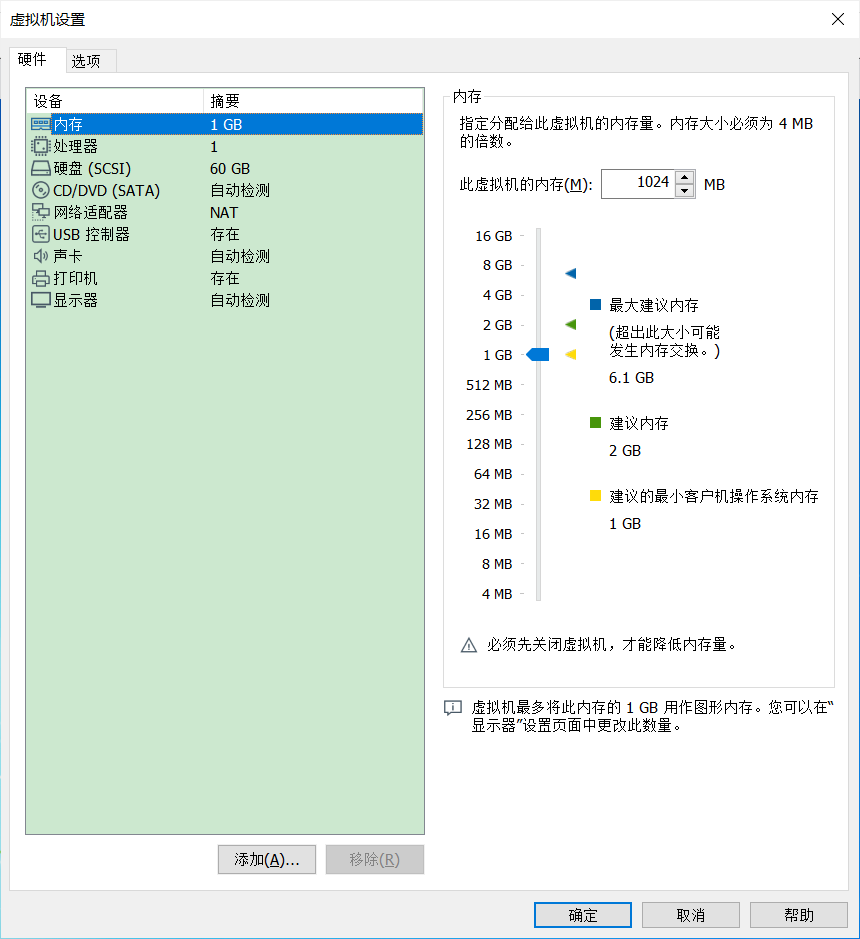Select the 打印机 printer device icon
The width and height of the screenshot is (860, 939).
40,277
